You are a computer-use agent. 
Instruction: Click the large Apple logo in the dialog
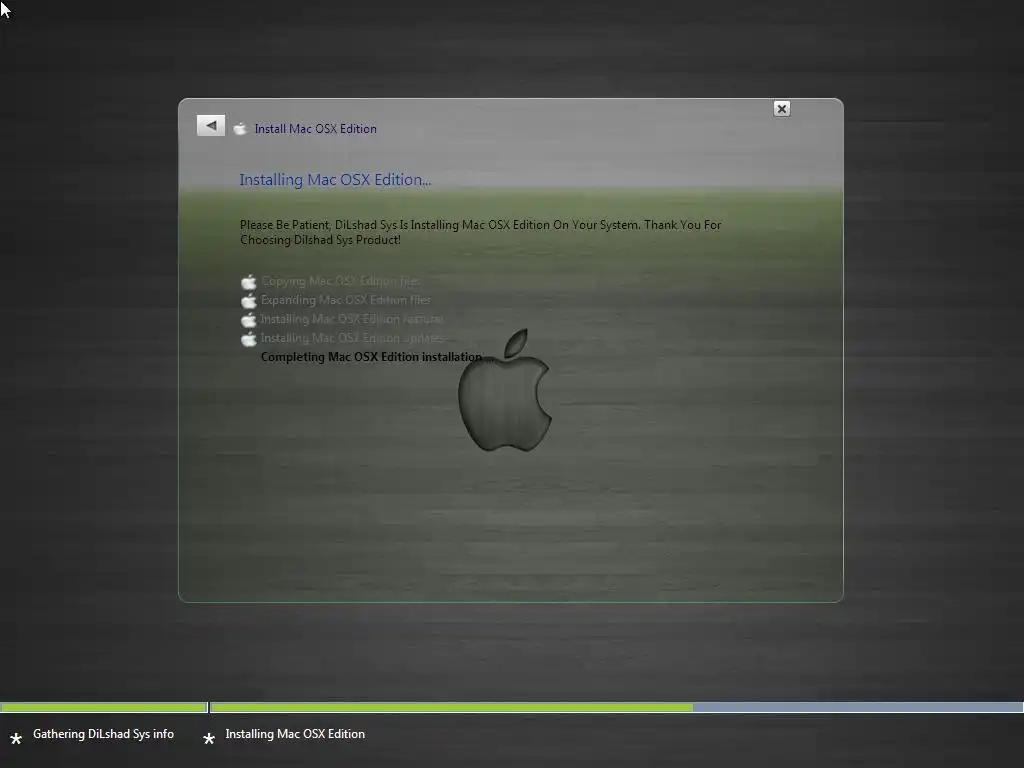[505, 390]
